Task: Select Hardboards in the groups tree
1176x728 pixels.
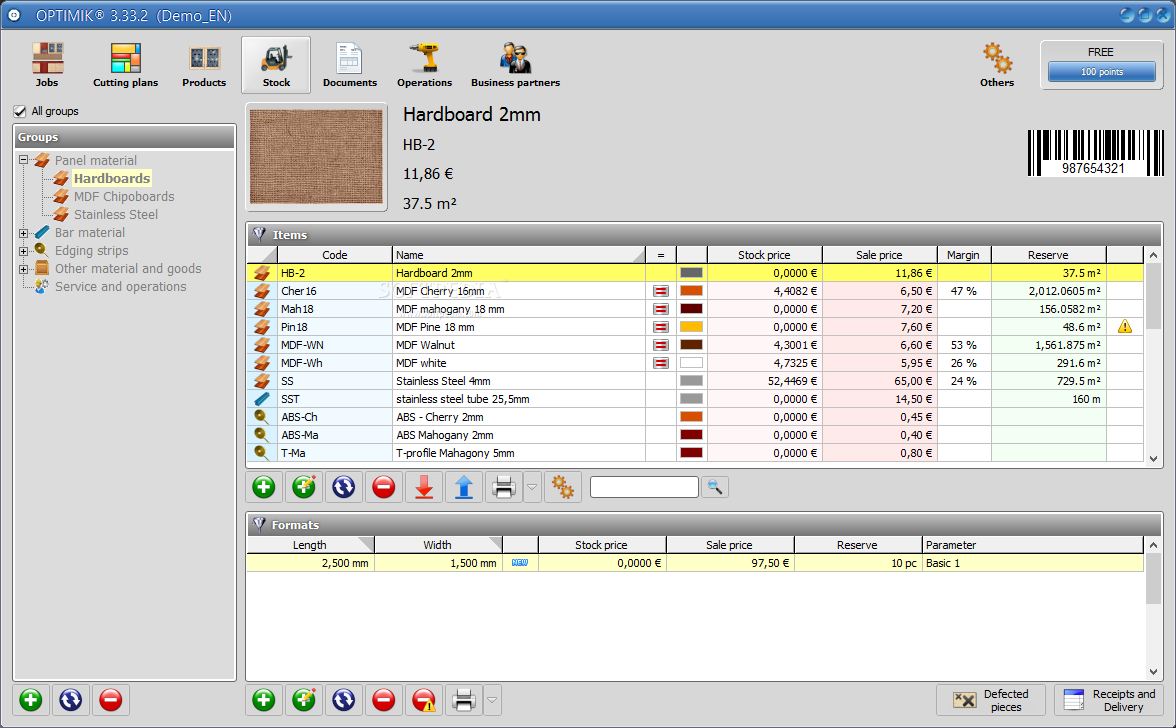Action: [112, 178]
